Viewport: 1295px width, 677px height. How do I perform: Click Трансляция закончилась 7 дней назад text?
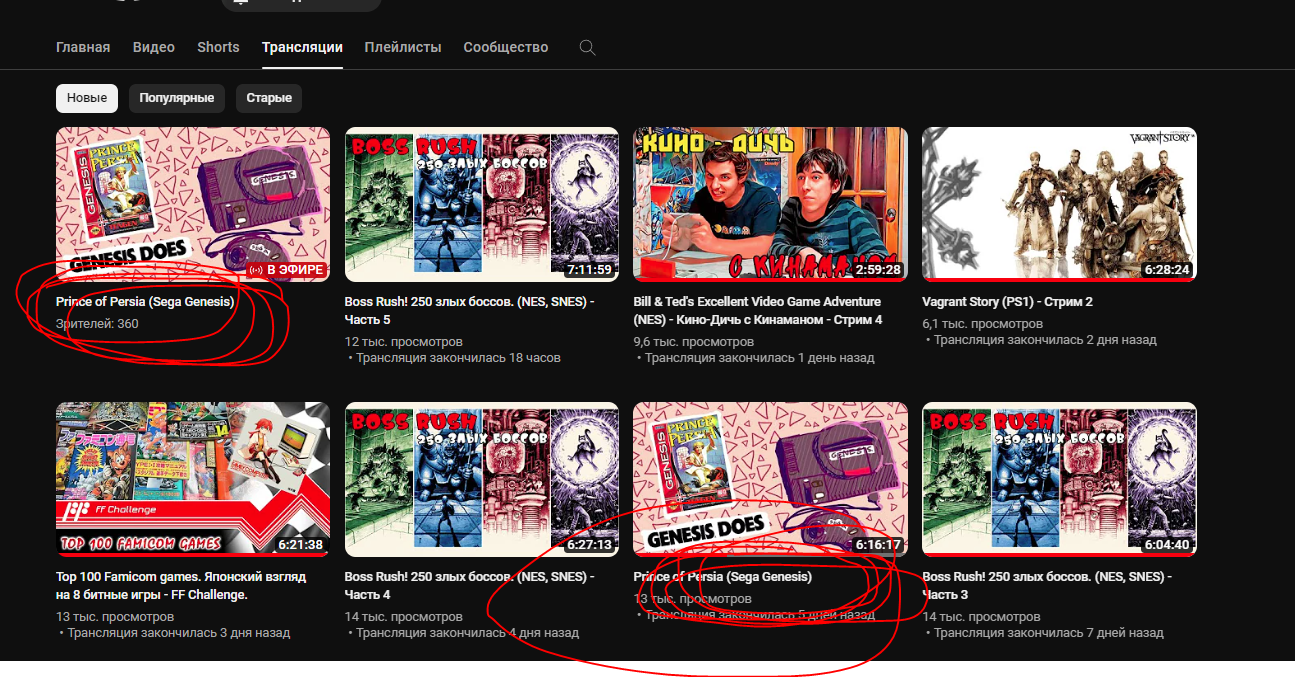coord(1048,633)
